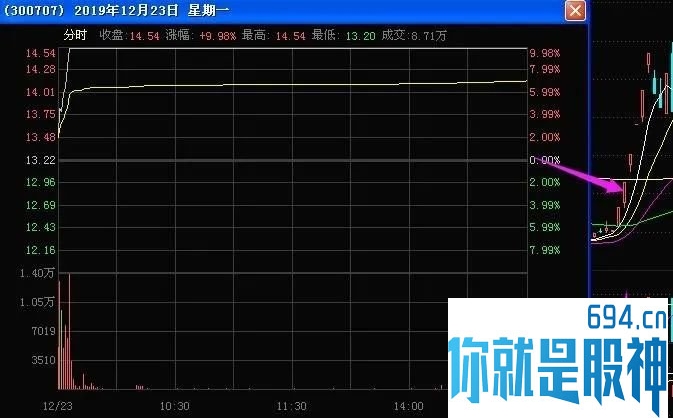Screen dimensions: 673x418
Task: Click price axis label 13.48
Action: coord(41,137)
